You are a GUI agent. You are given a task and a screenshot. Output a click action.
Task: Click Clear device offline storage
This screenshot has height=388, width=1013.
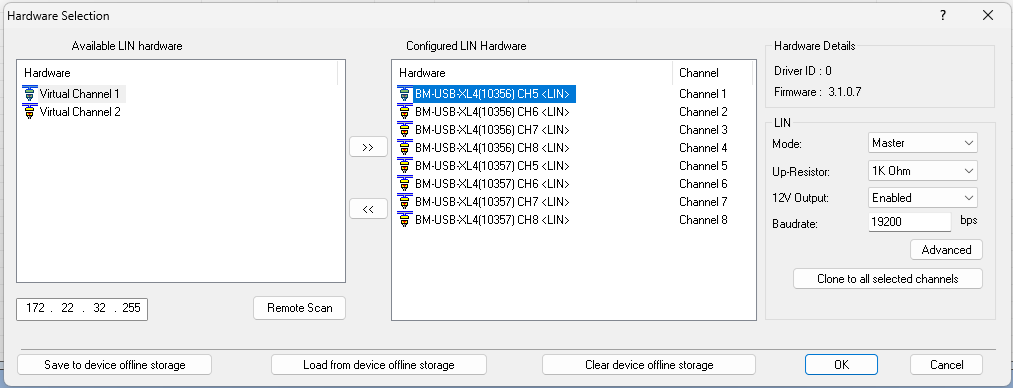(649, 365)
